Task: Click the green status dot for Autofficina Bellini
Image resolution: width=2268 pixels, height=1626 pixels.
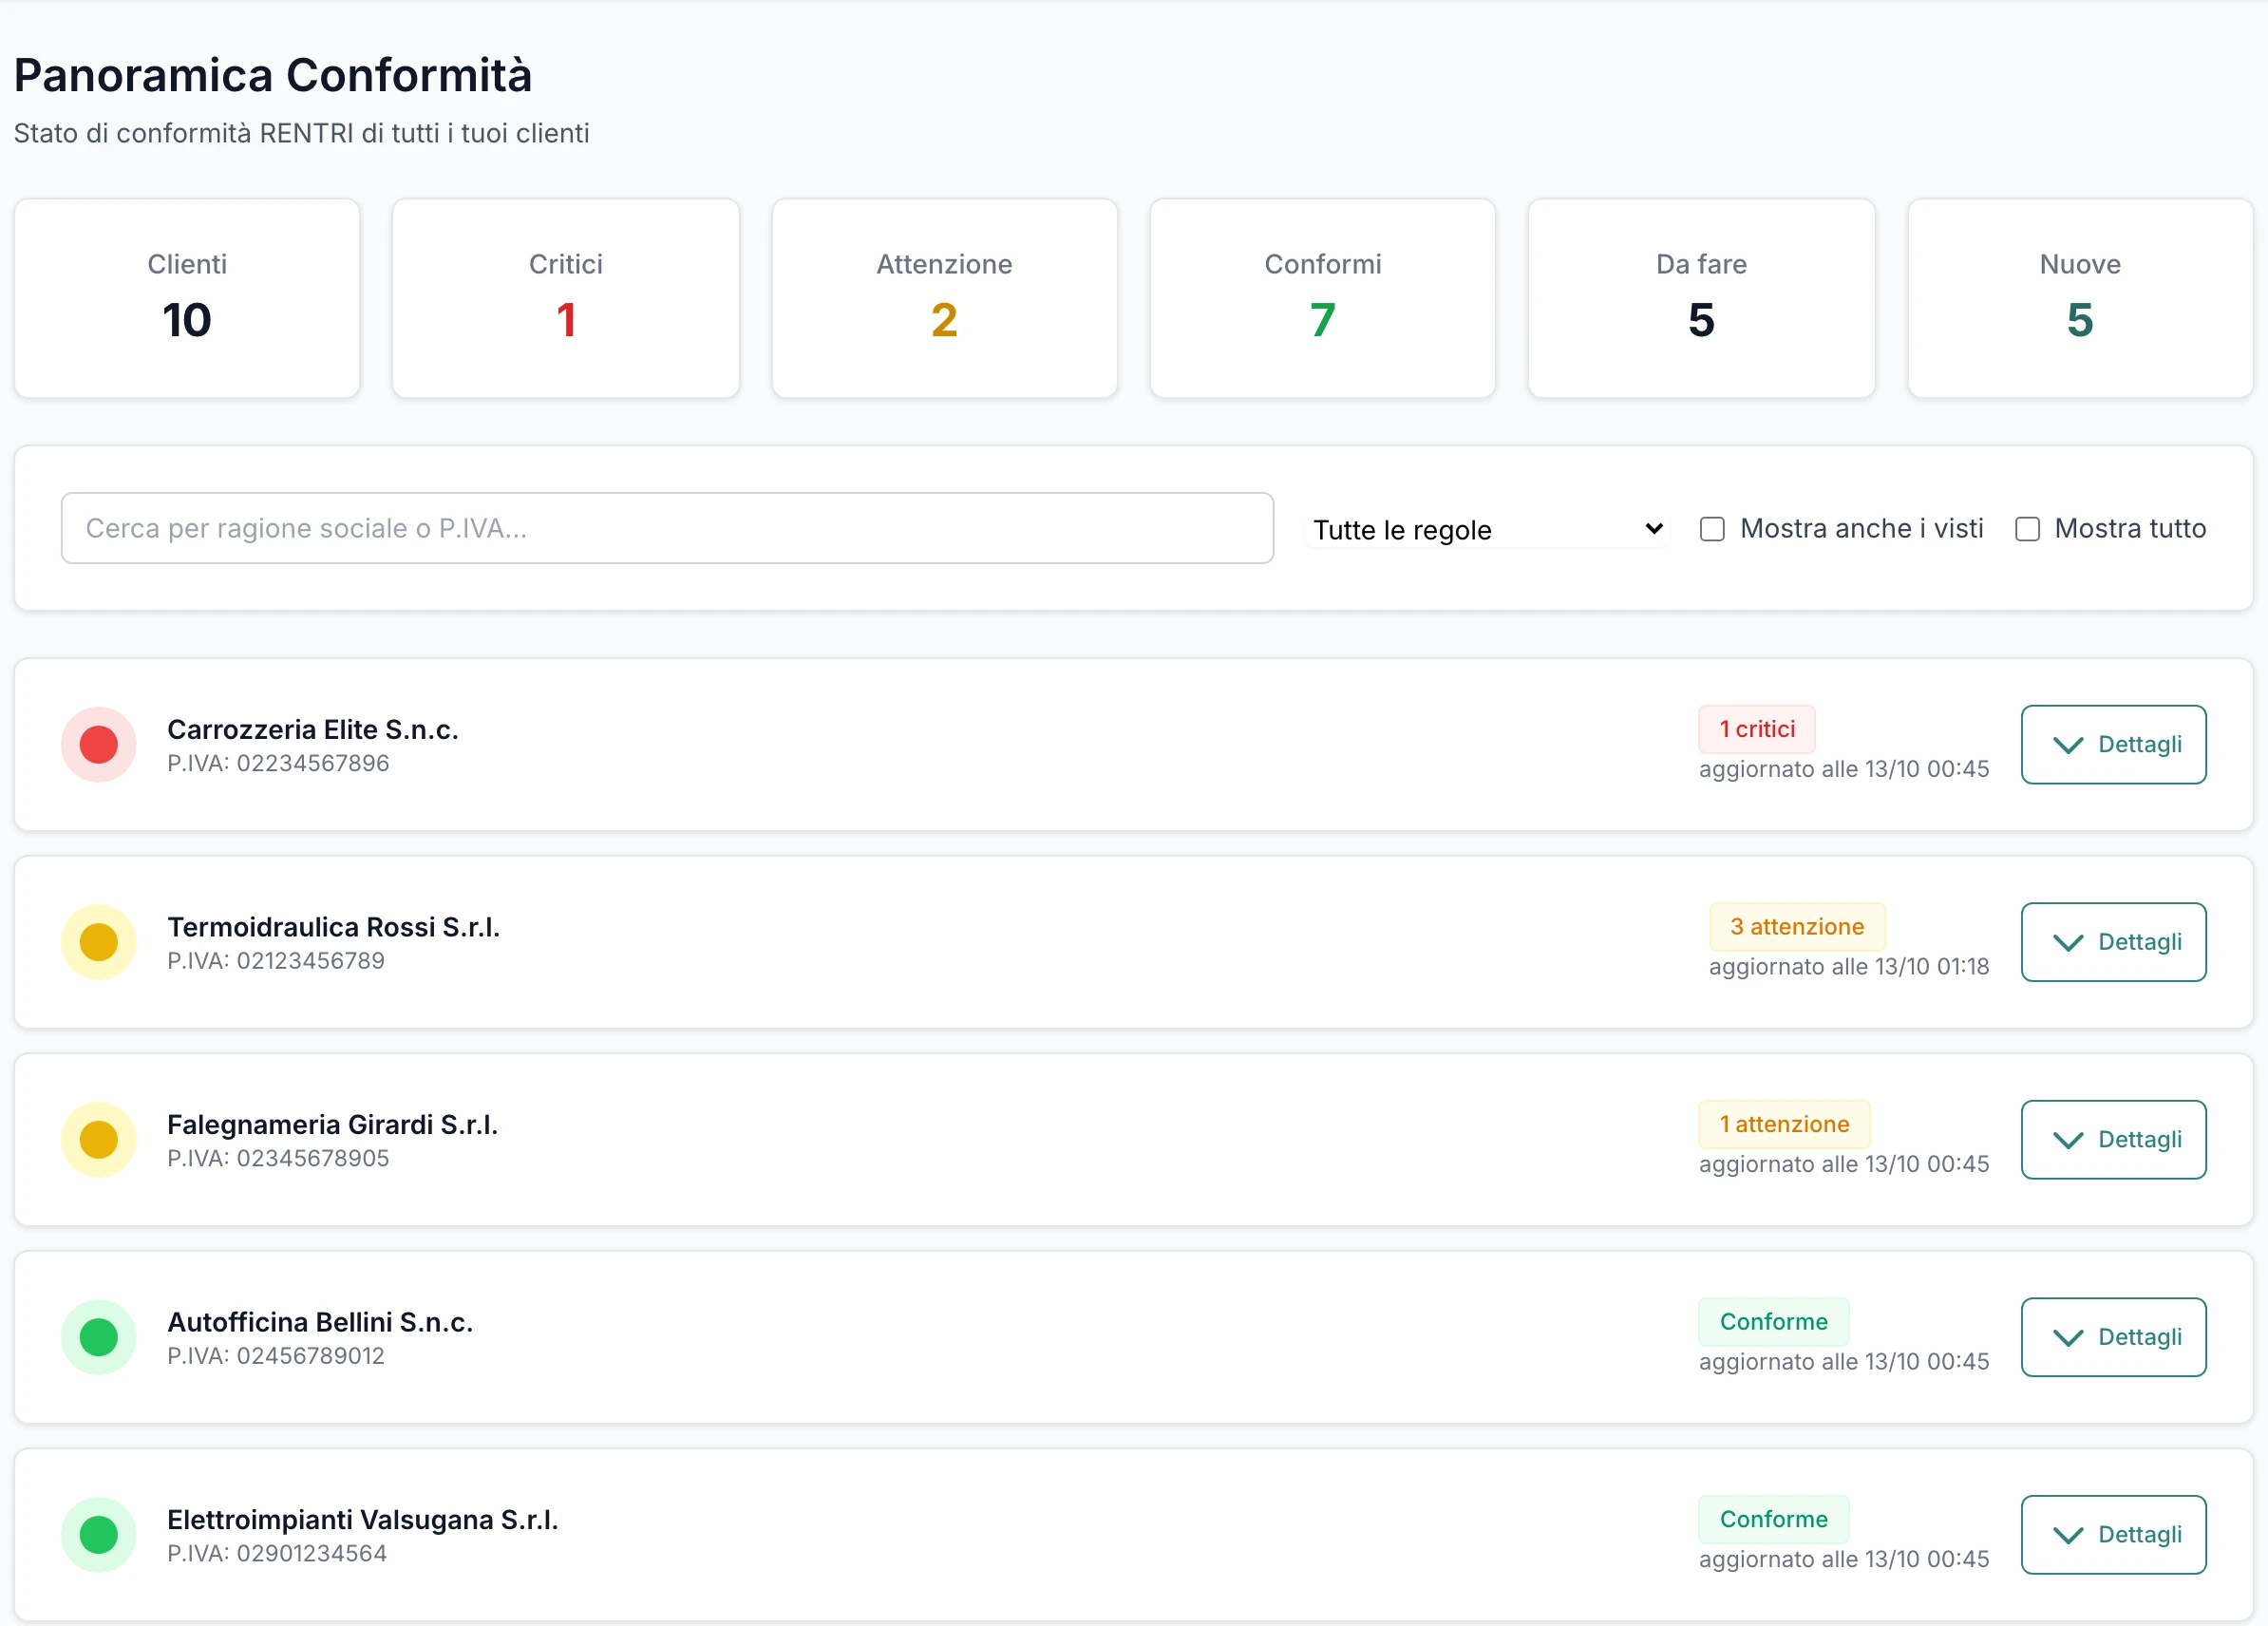Action: (98, 1337)
